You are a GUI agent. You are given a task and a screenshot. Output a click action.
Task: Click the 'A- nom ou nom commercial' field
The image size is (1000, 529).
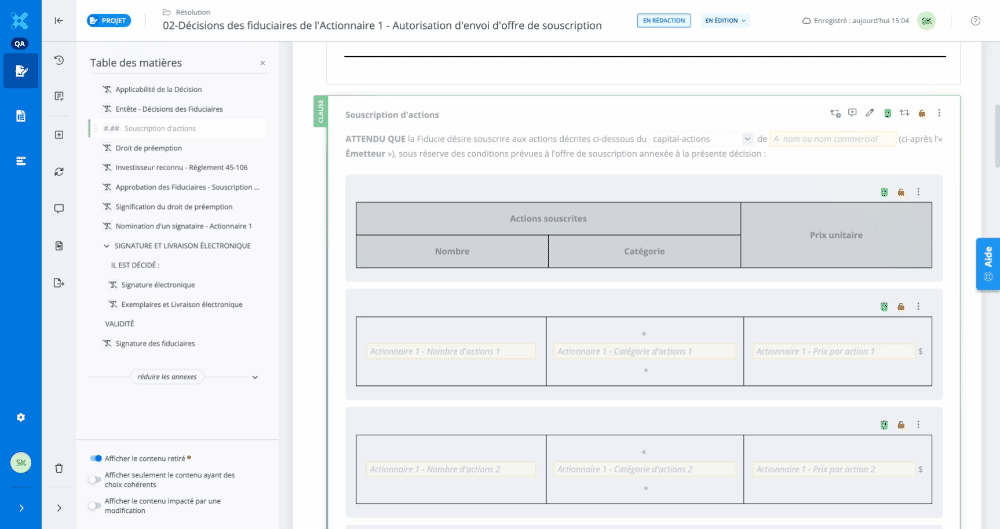(x=832, y=139)
